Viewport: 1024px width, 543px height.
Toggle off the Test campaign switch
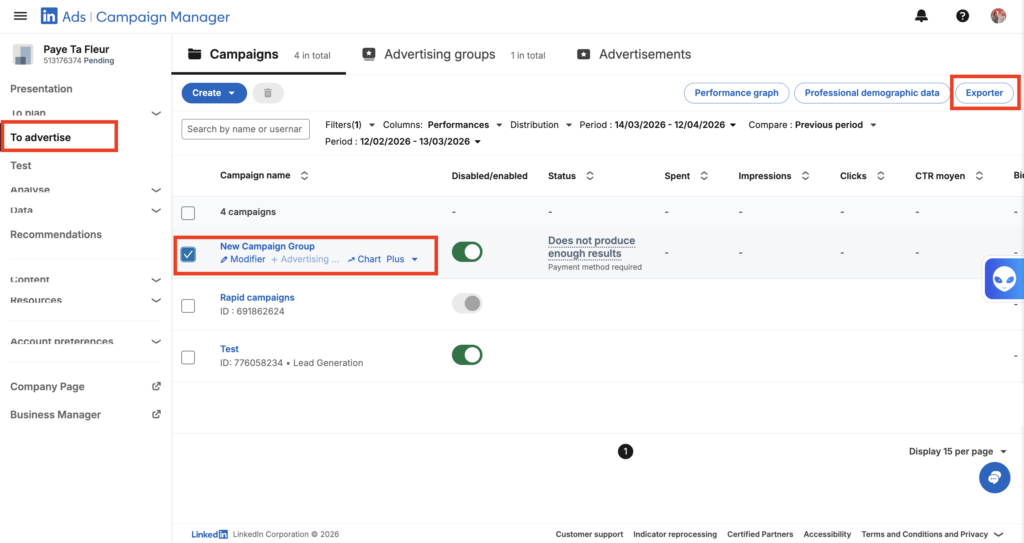click(x=467, y=355)
